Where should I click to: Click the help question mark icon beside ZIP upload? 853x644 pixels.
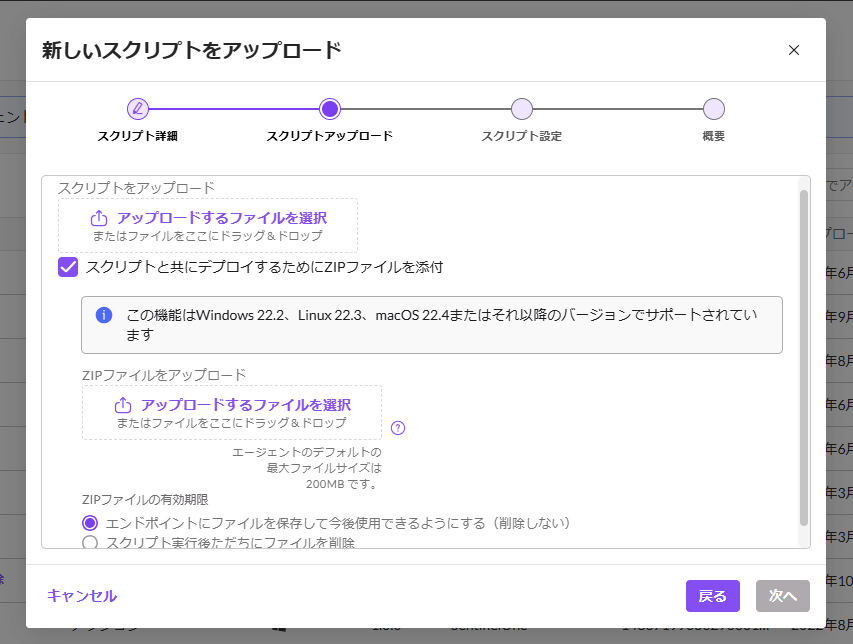tap(398, 428)
